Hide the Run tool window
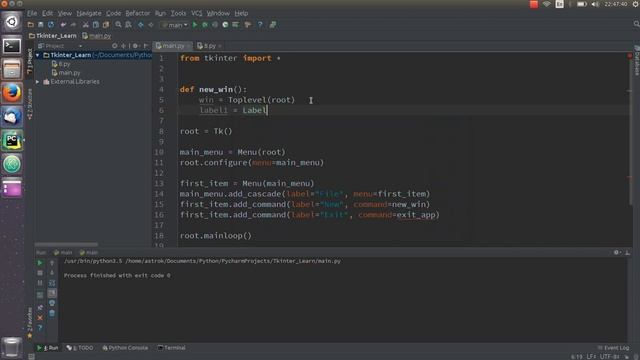This screenshot has width=640, height=360. 627,253
